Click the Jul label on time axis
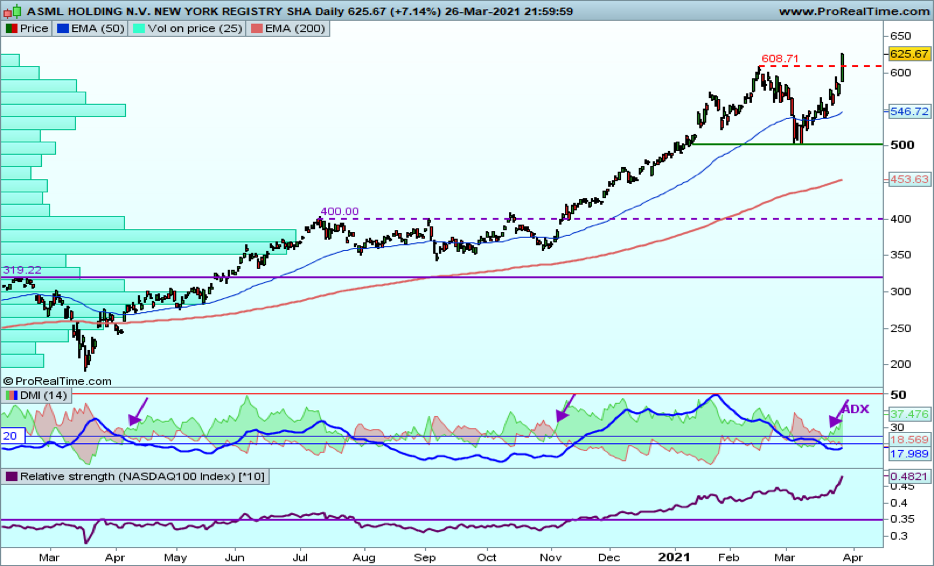 coord(300,558)
